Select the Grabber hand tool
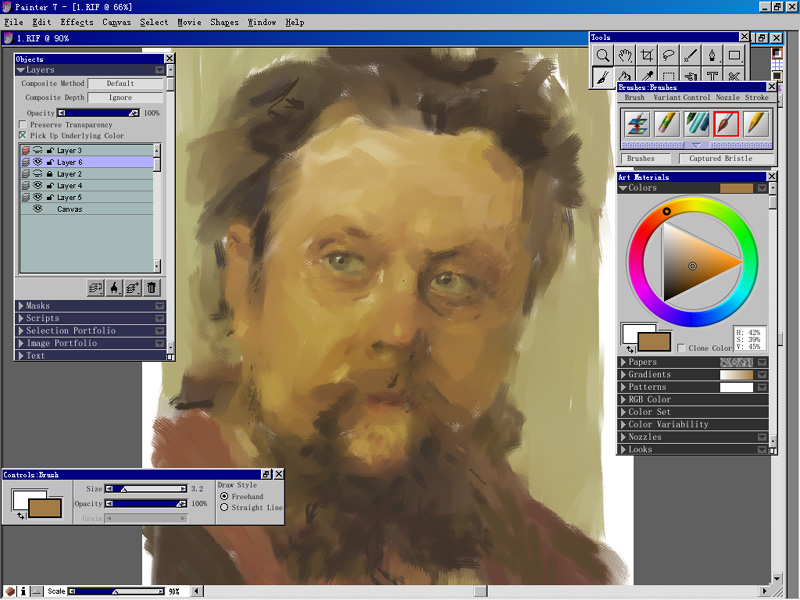Image resolution: width=800 pixels, height=600 pixels. click(x=624, y=55)
